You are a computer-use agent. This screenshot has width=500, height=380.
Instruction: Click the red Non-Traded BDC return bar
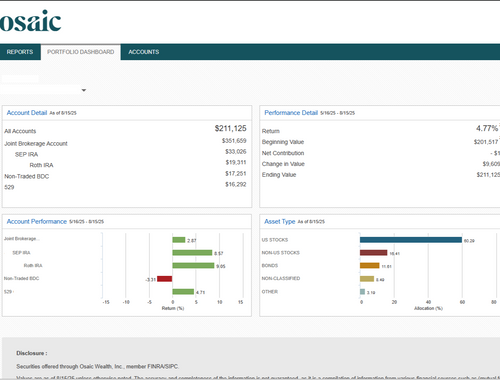(165, 279)
